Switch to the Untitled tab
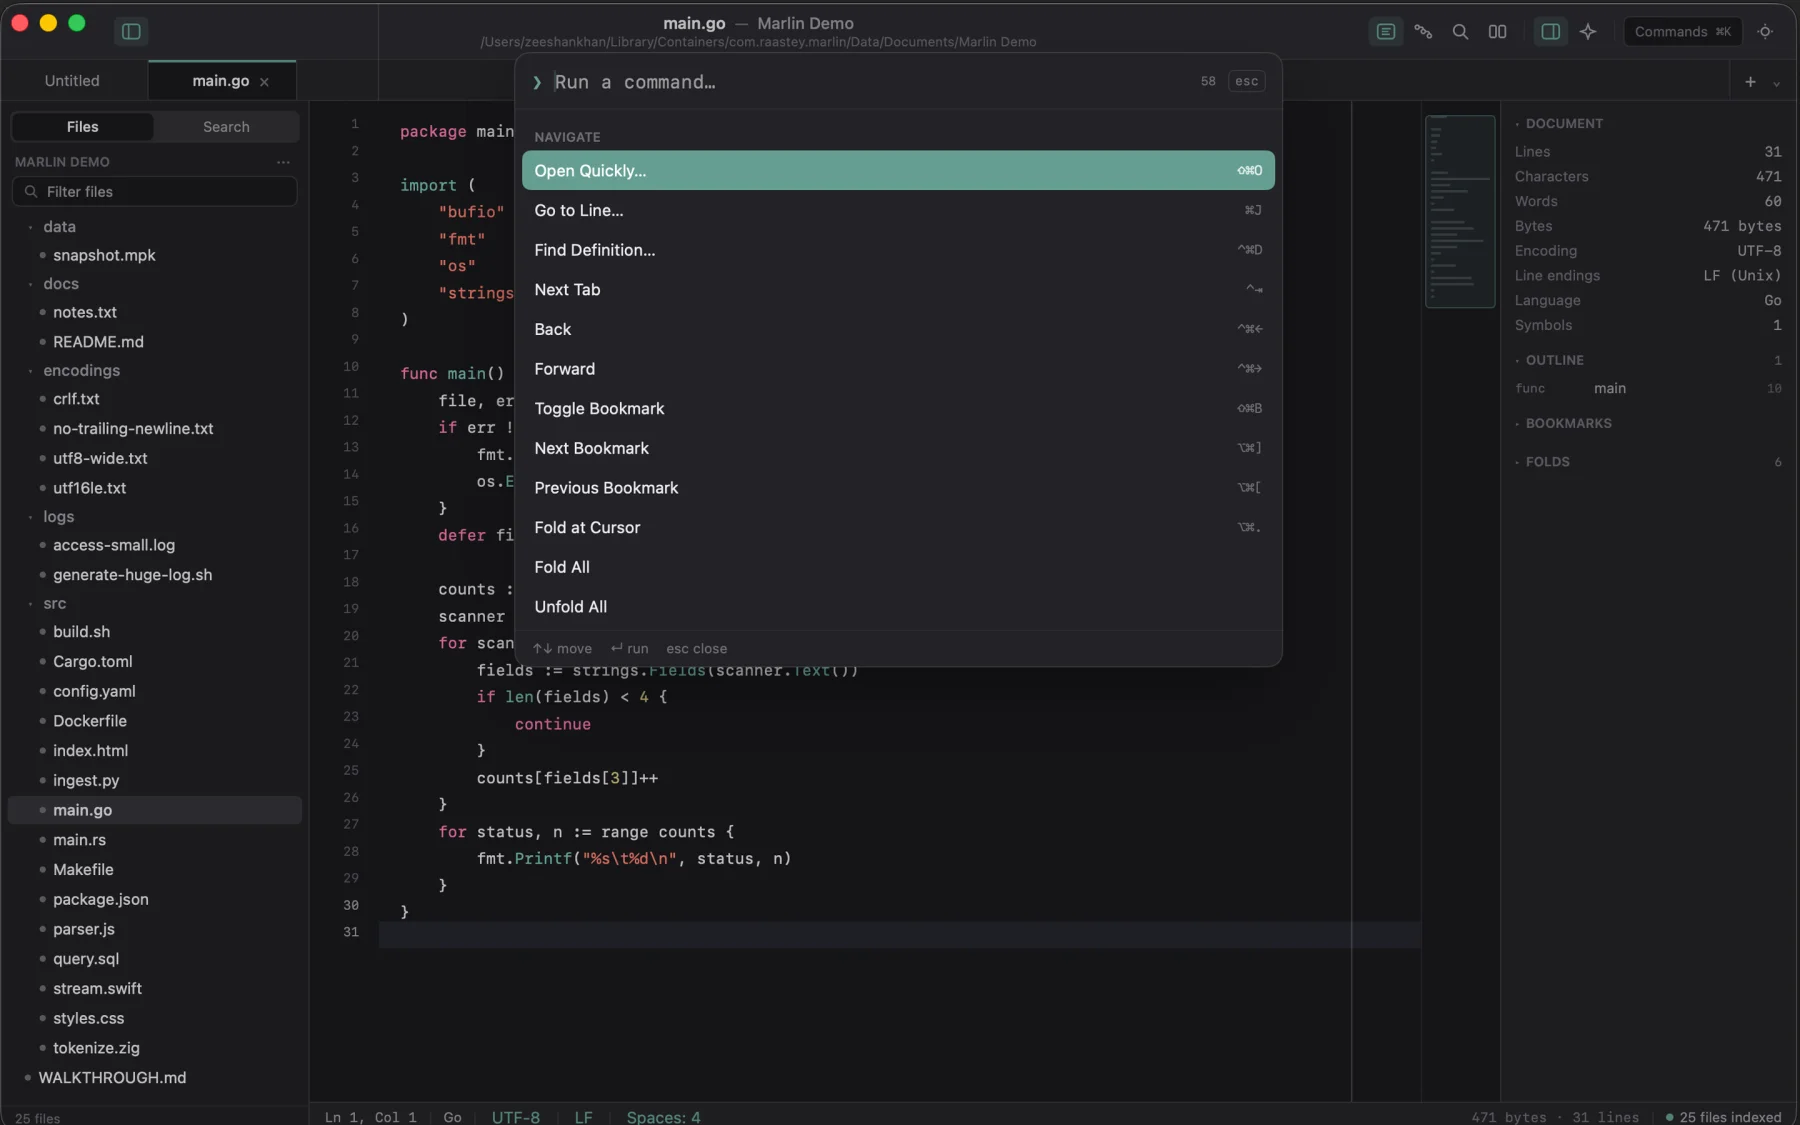Viewport: 1800px width, 1125px height. pos(72,81)
